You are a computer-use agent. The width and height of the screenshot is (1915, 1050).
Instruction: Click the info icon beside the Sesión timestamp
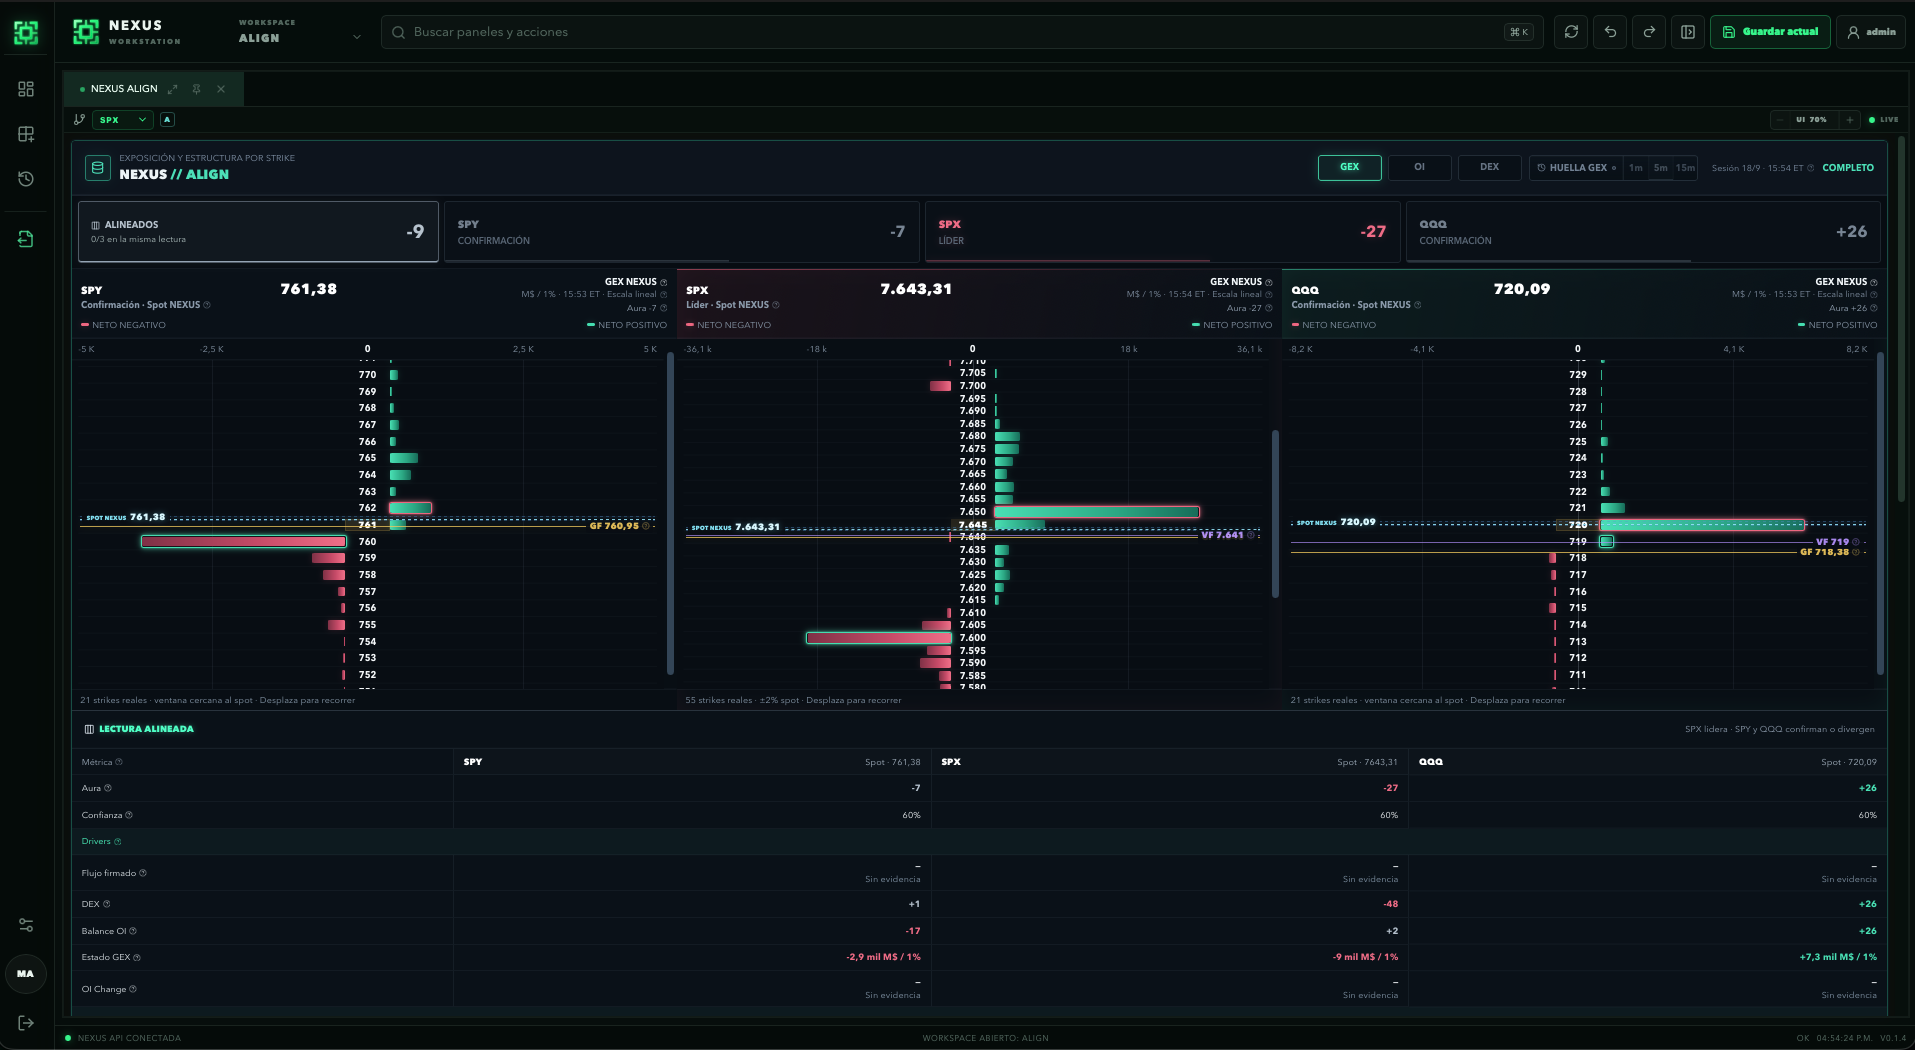click(1811, 168)
